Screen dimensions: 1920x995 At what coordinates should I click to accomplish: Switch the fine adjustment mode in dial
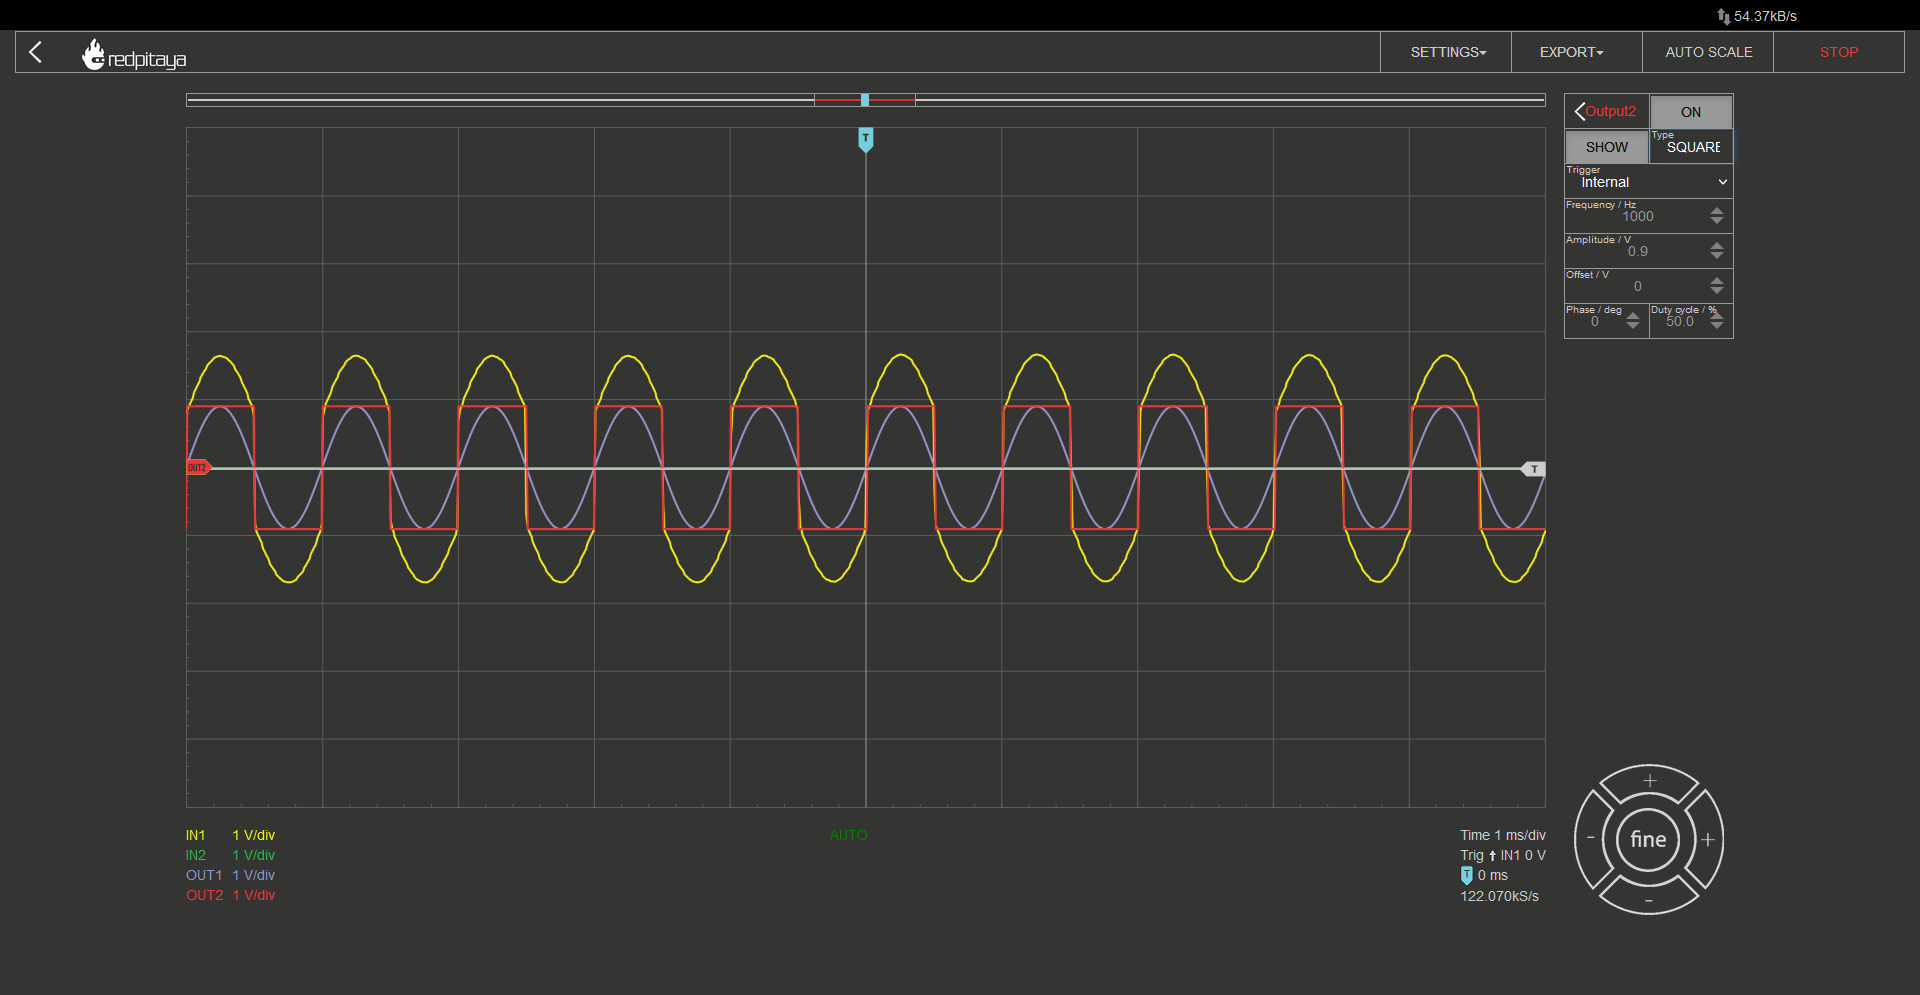click(1649, 839)
